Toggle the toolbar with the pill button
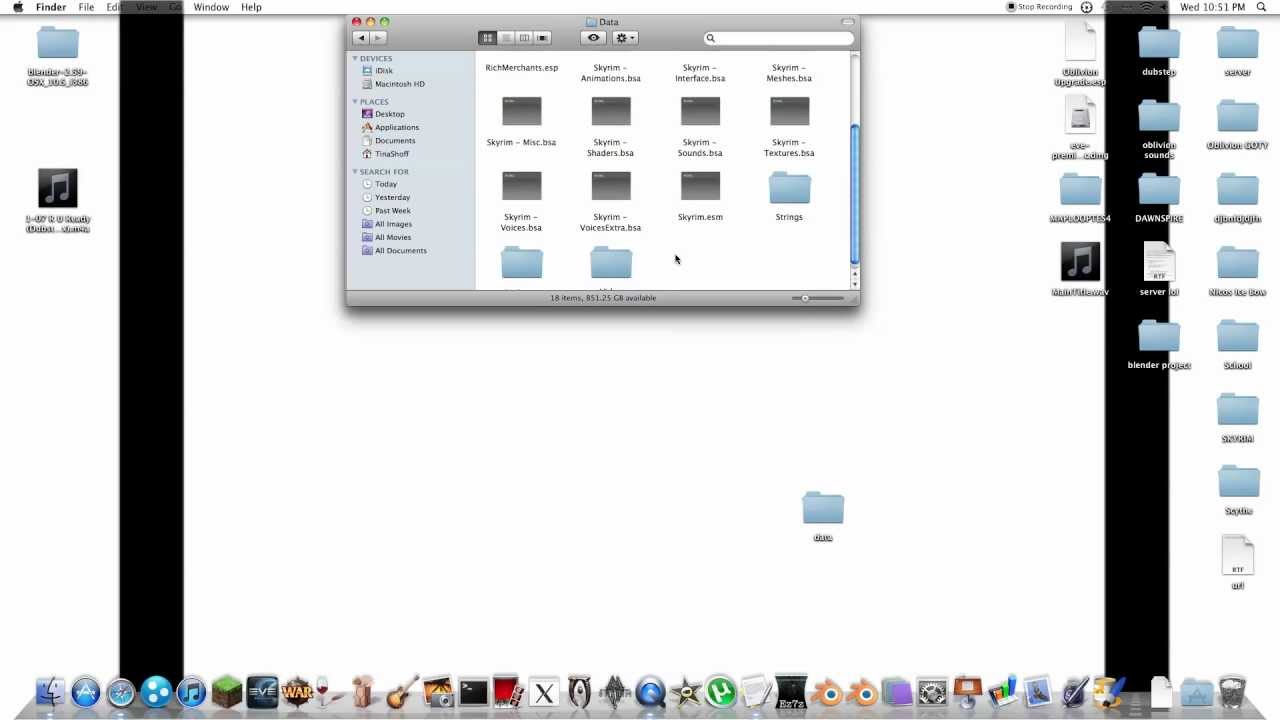This screenshot has width=1280, height=720. [x=848, y=21]
